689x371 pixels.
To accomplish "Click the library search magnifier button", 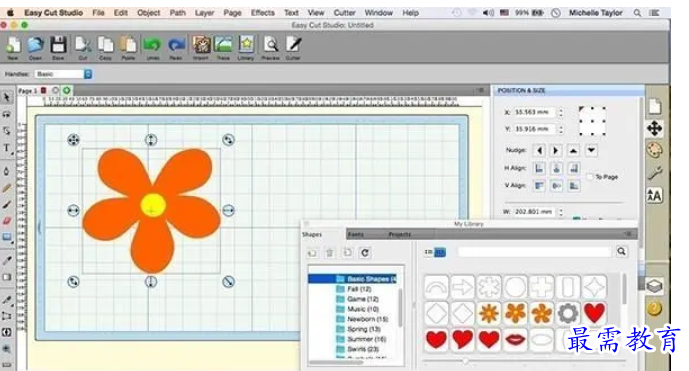I will click(x=621, y=251).
